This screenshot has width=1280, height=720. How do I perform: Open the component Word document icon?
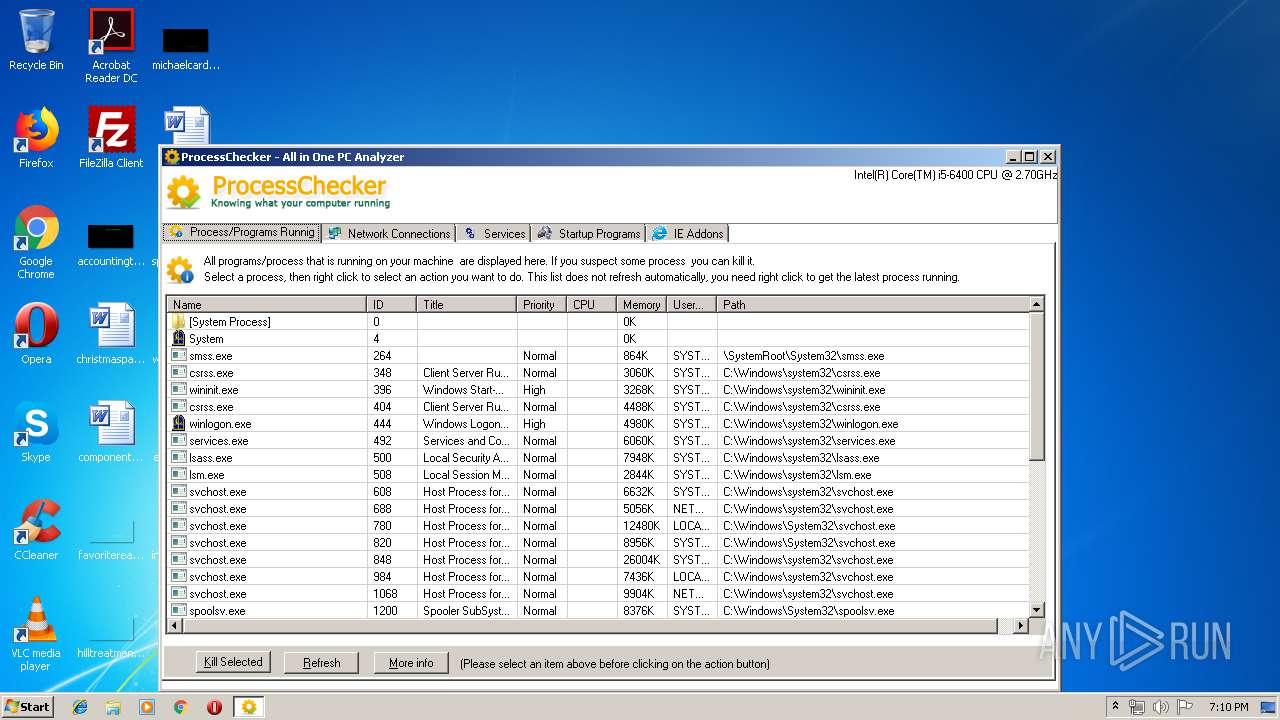click(111, 432)
